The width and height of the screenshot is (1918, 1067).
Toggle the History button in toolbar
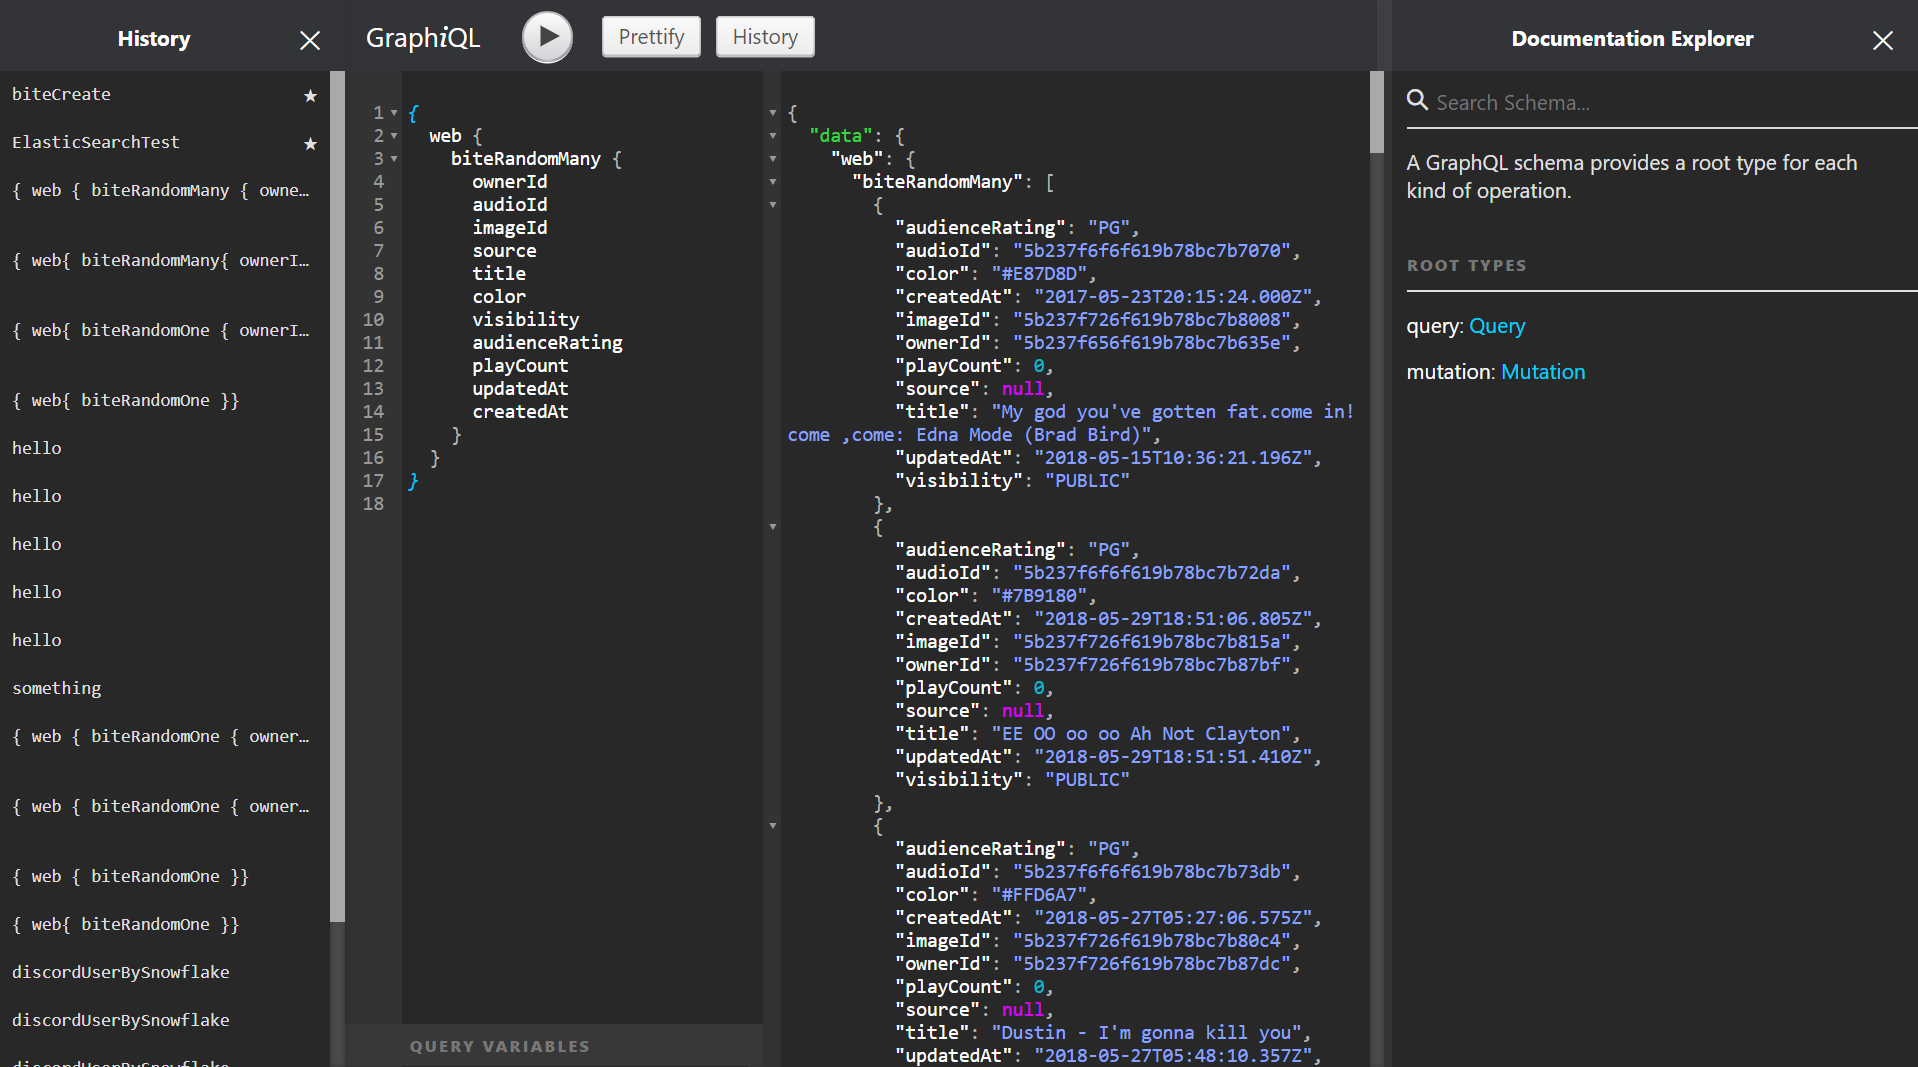(765, 37)
